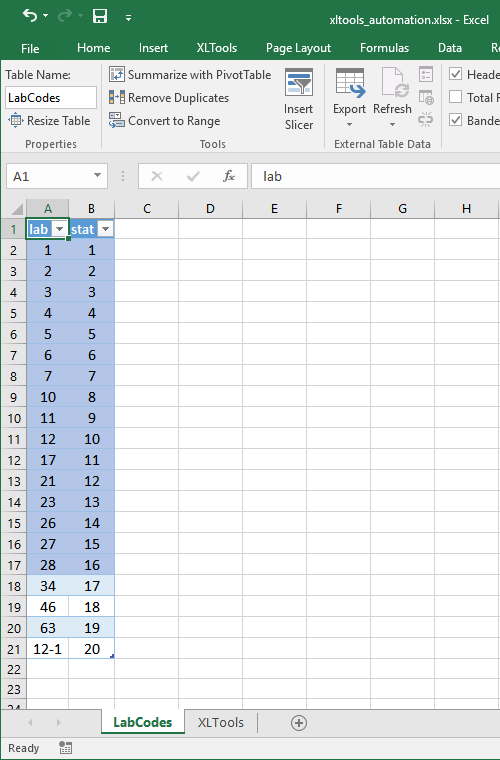Open the lab column filter dropdown
Viewport: 500px width, 760px height.
coord(60,229)
